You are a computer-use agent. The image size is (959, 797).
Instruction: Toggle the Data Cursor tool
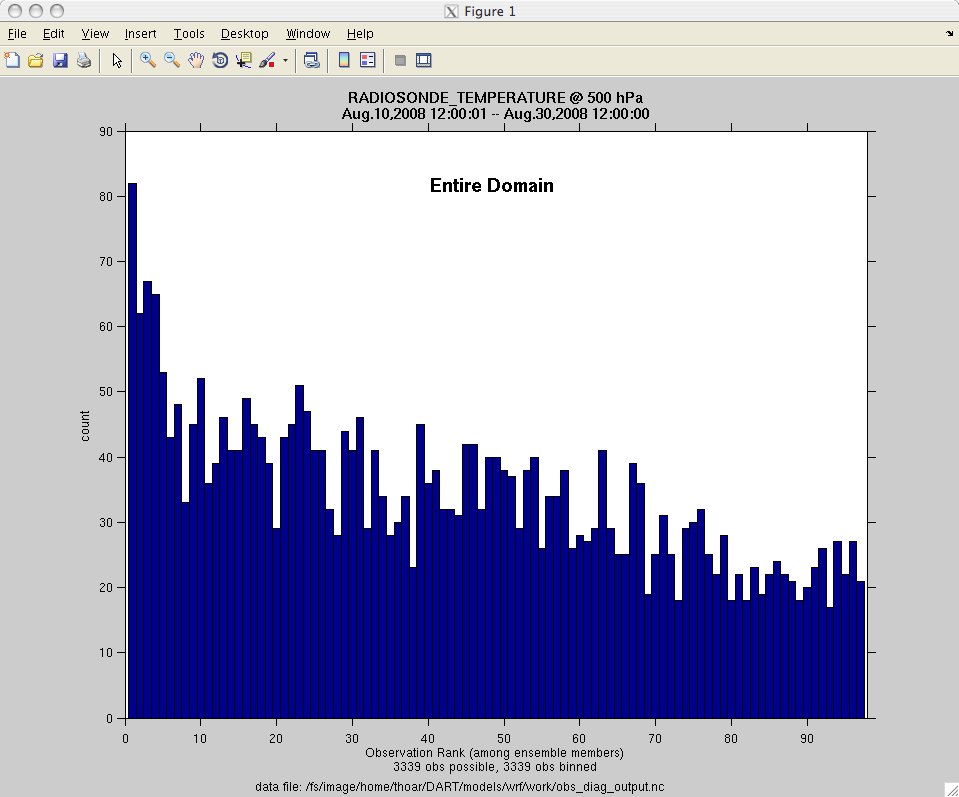(243, 60)
